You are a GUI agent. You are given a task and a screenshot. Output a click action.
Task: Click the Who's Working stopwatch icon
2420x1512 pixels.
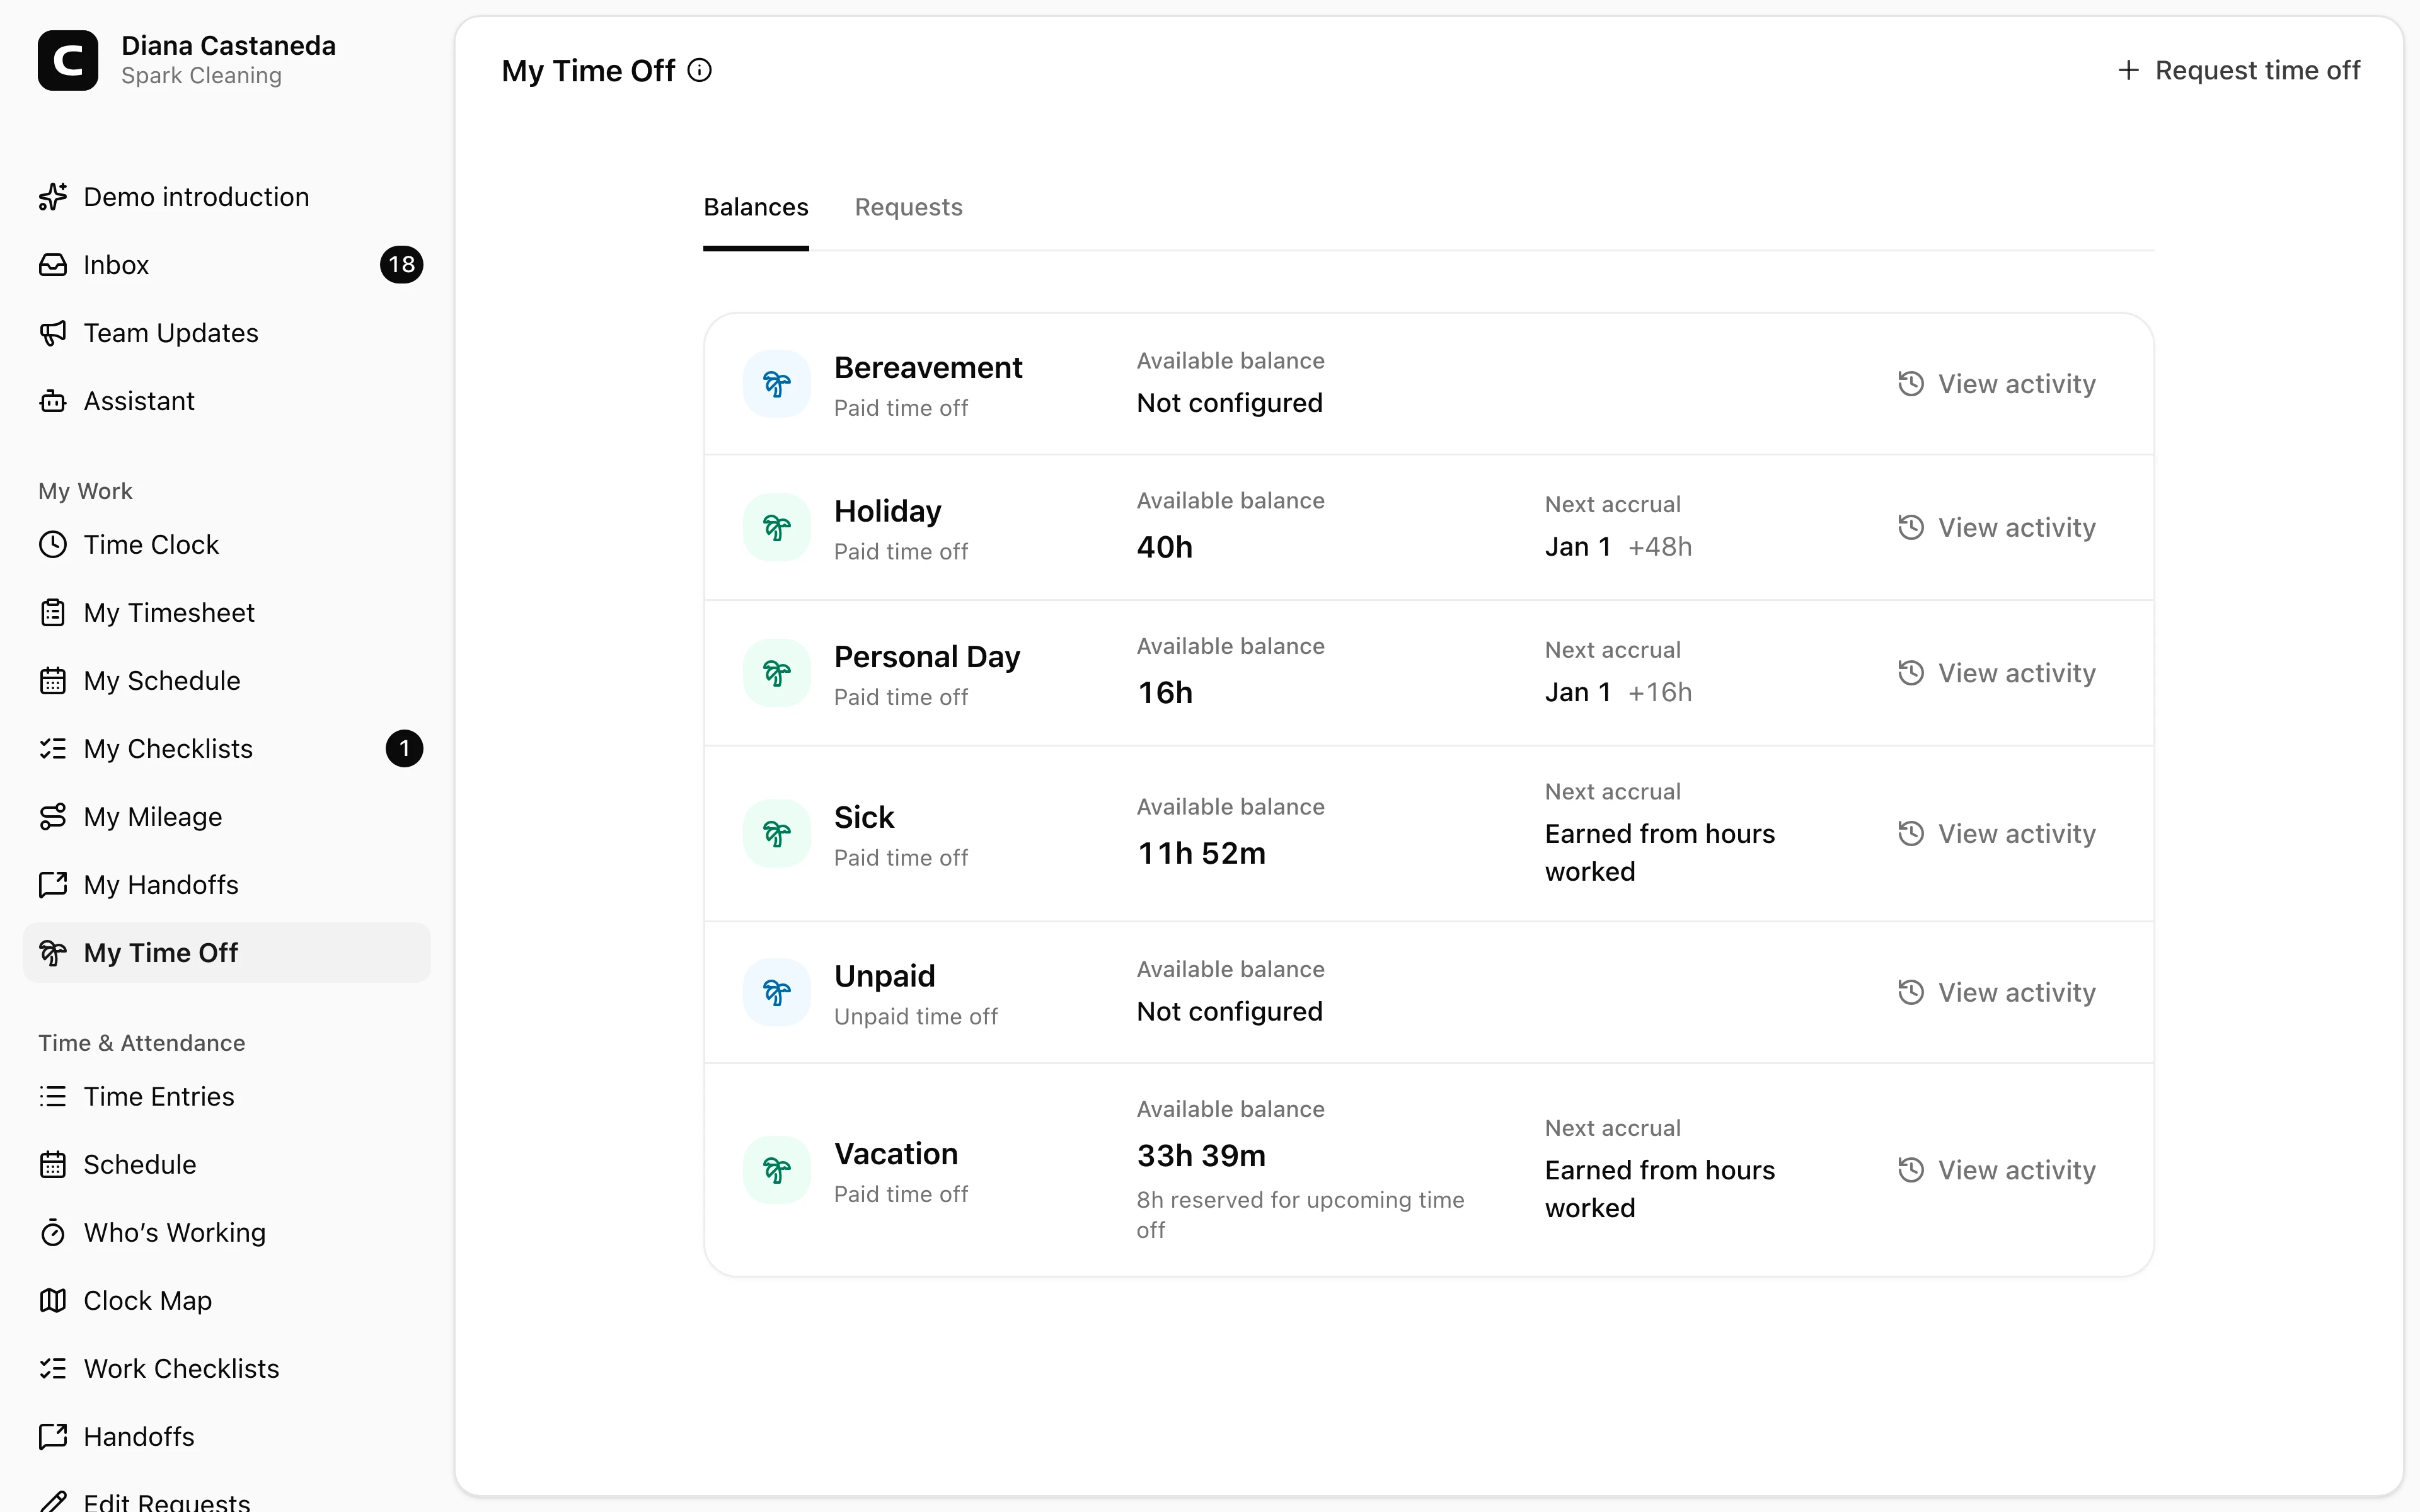(53, 1233)
